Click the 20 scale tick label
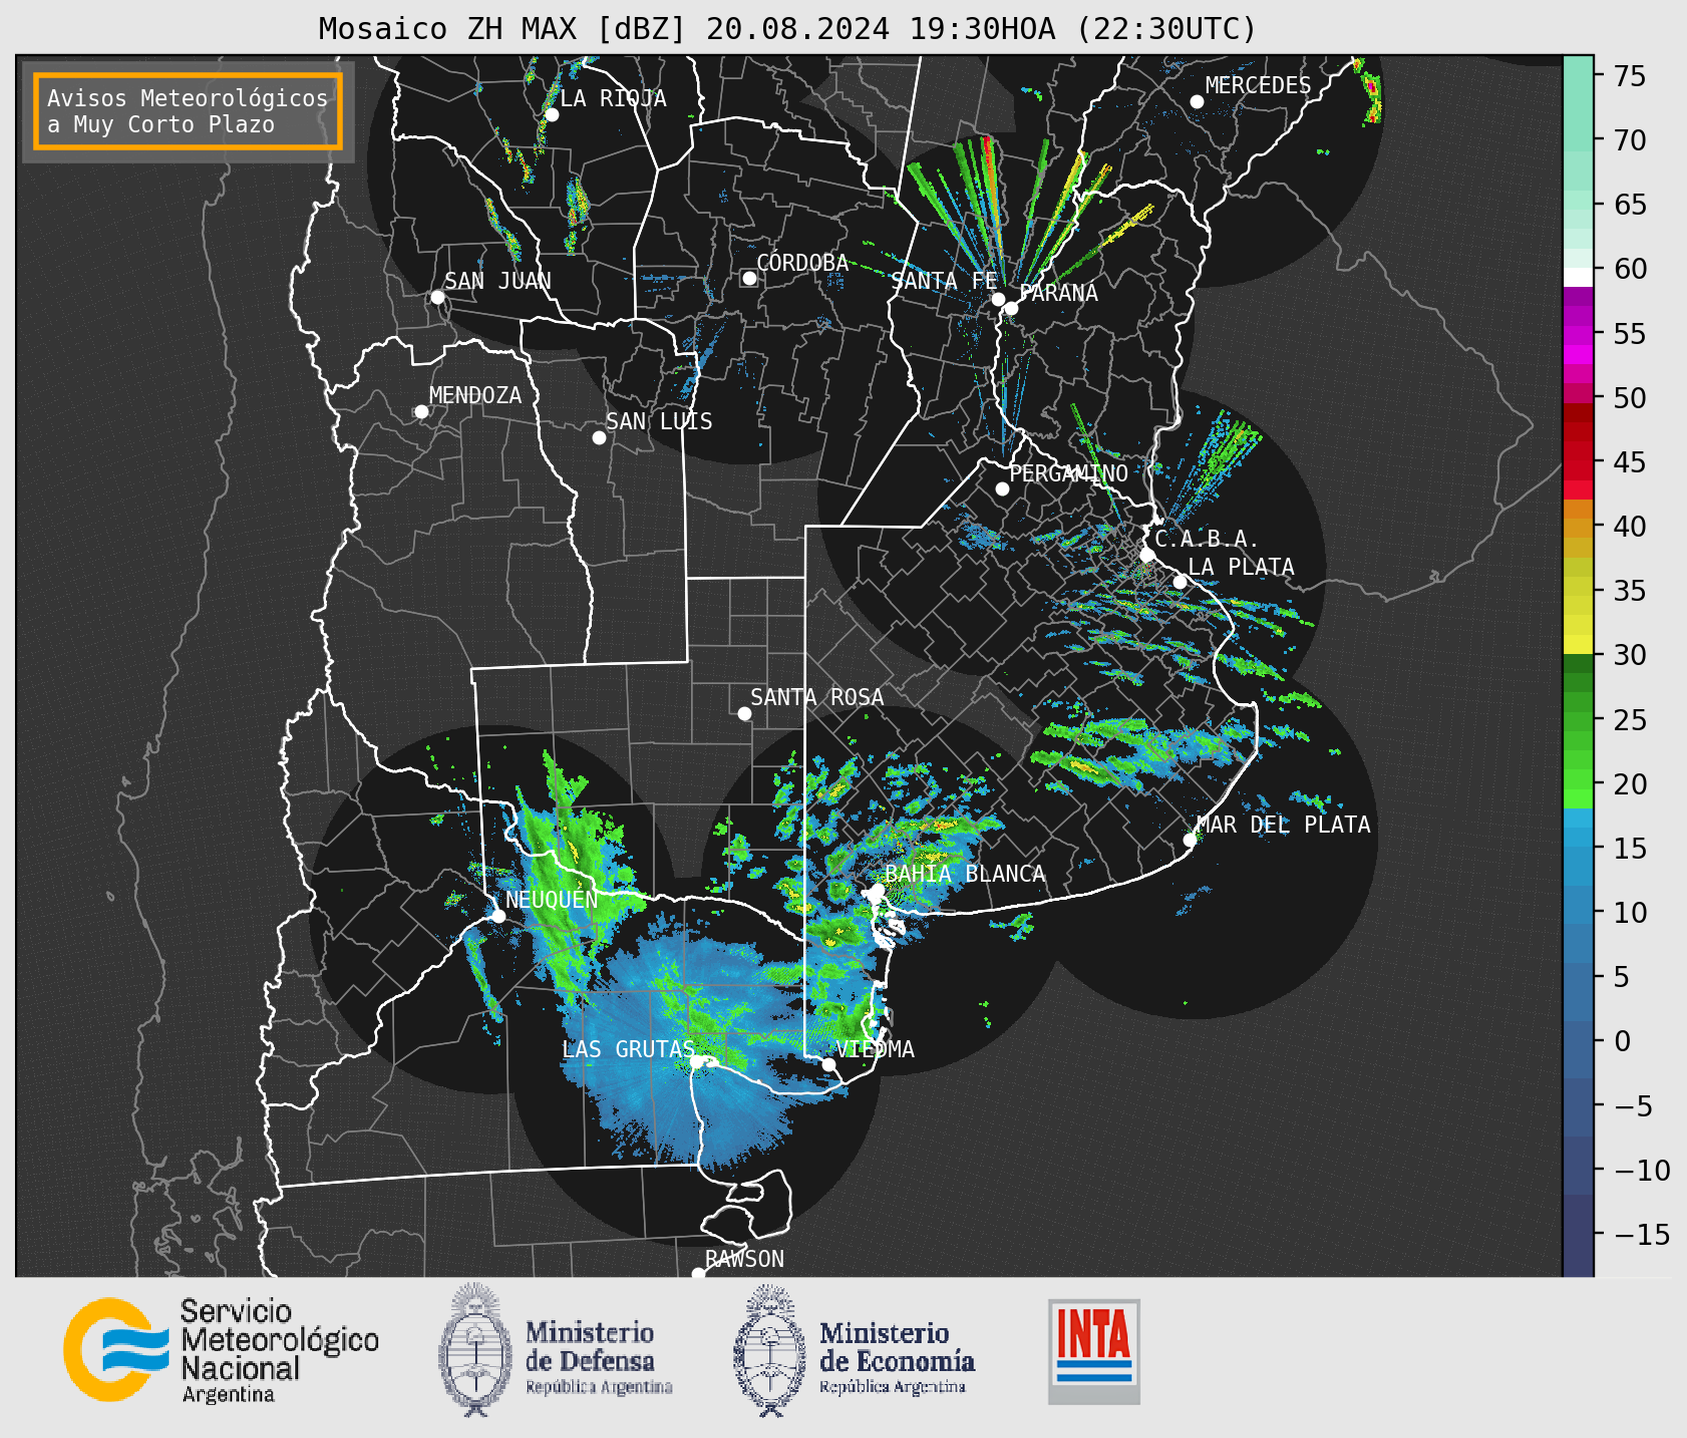 (x=1628, y=784)
